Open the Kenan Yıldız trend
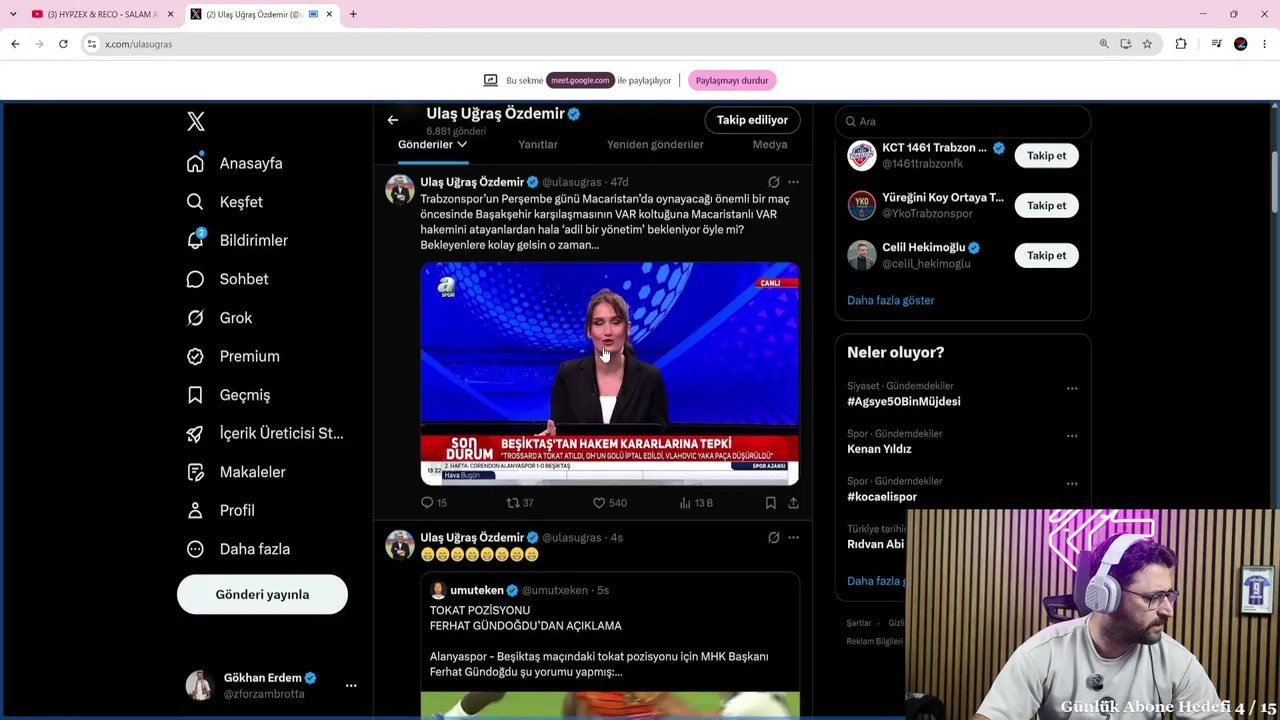Screen dimensions: 1280x720 pyautogui.click(x=879, y=449)
